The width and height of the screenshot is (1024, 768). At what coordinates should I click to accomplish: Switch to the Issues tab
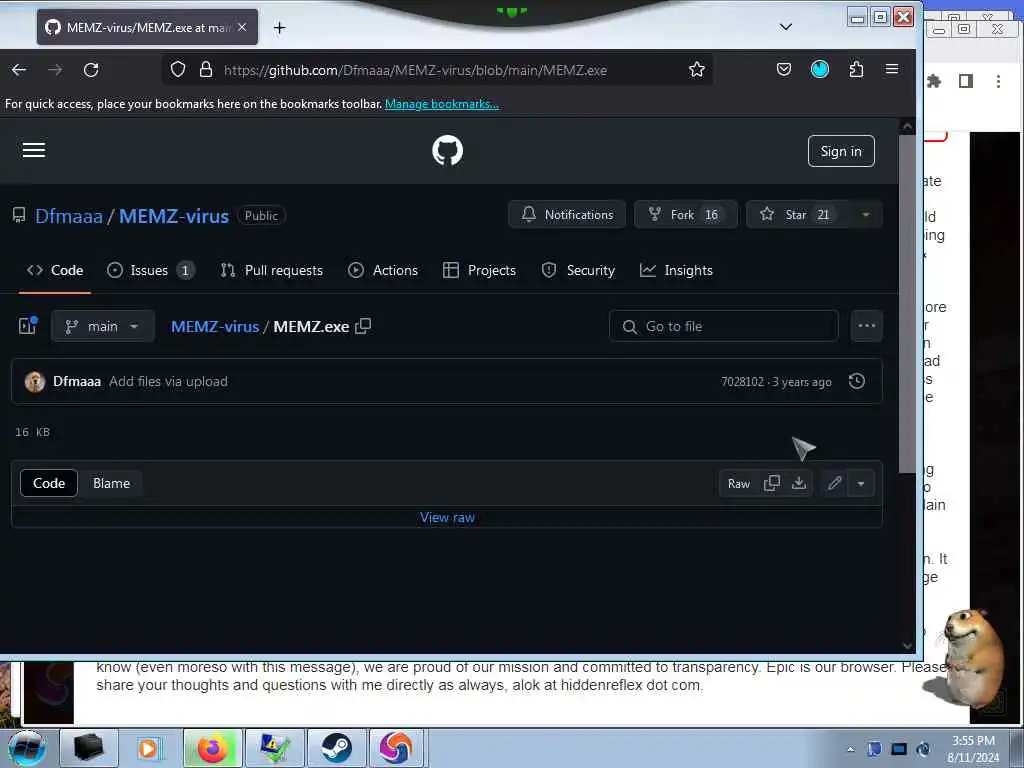click(x=150, y=270)
